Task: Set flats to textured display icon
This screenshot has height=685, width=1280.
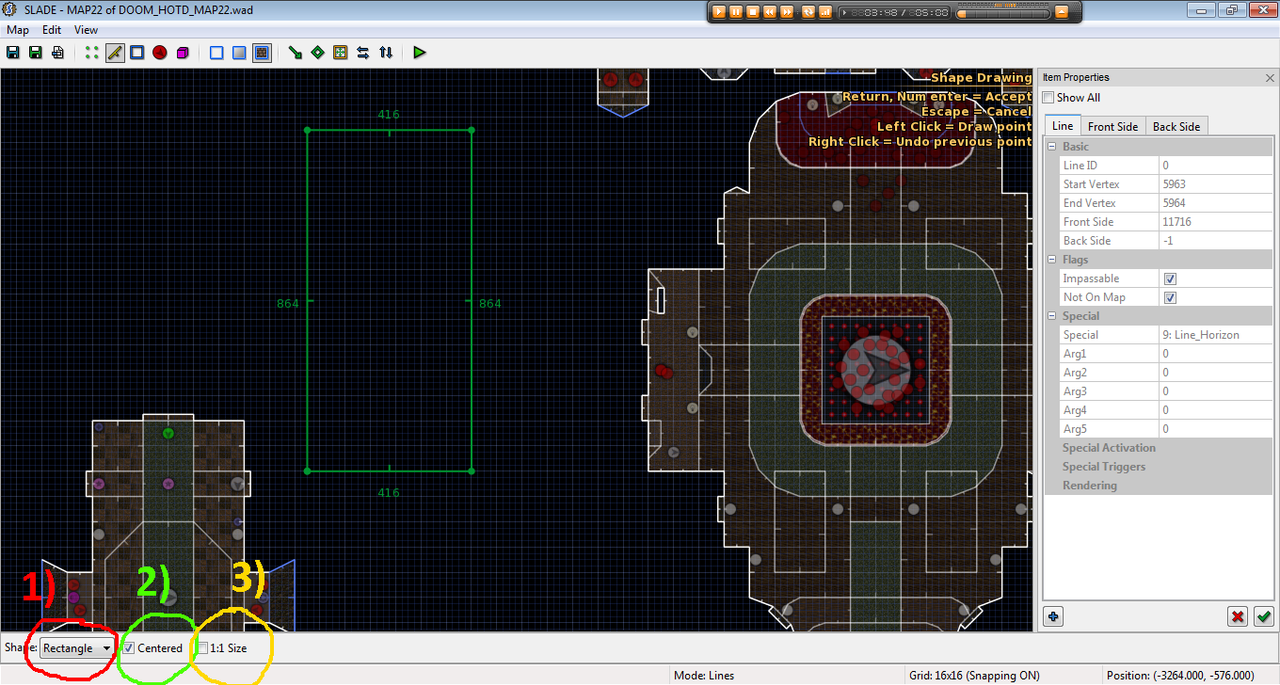Action: pos(262,52)
